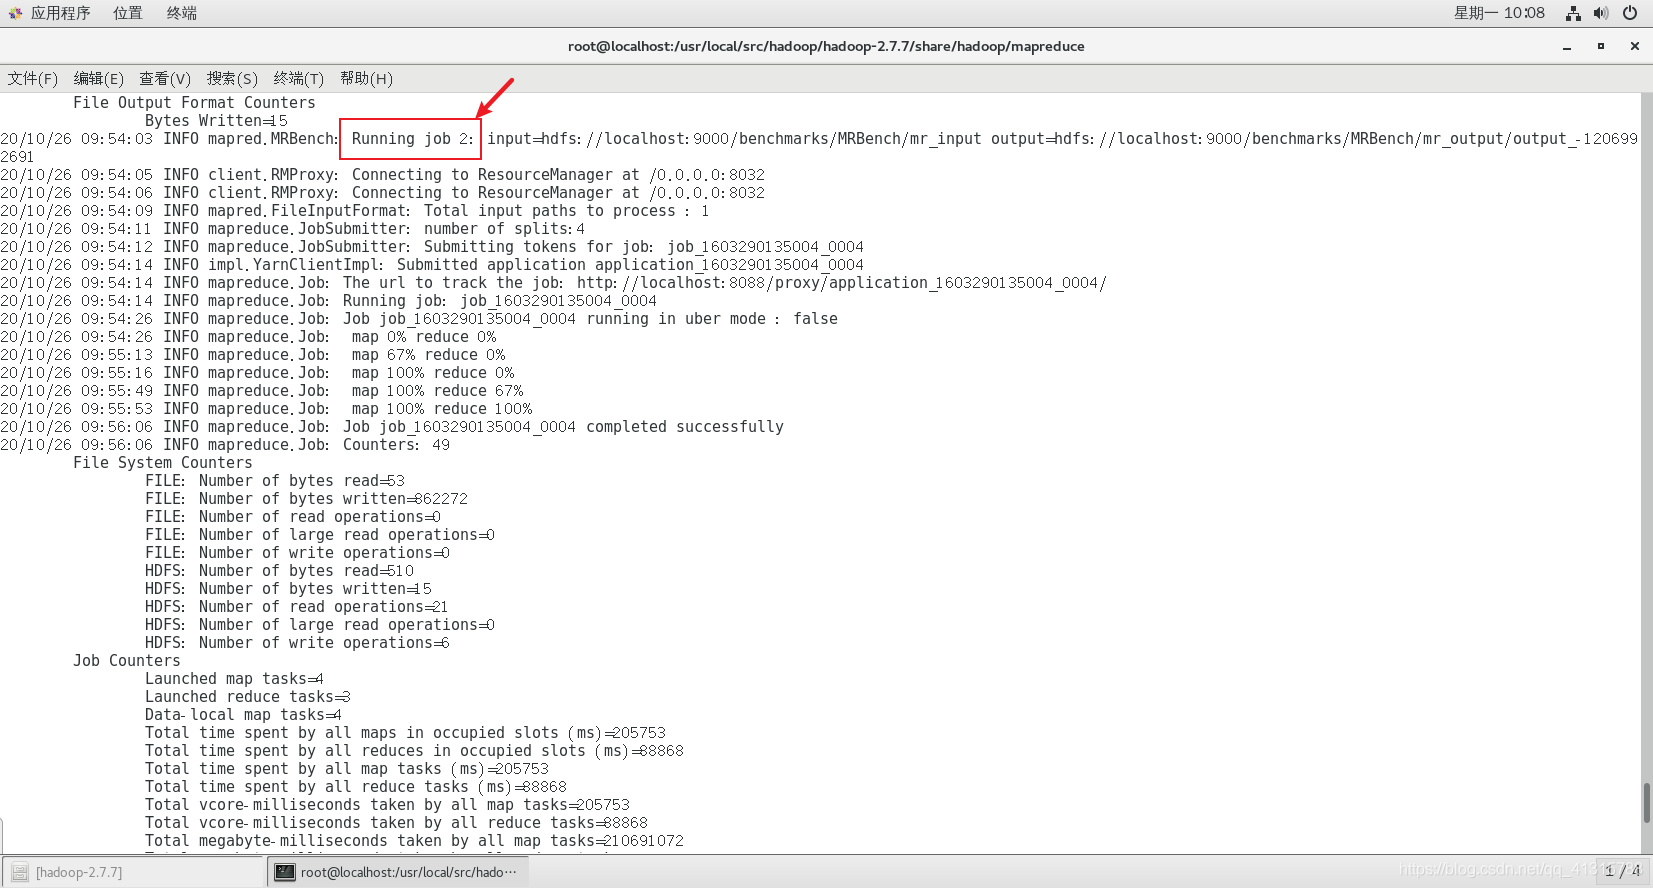Open the 应用程序 (Applications) menu
Image resolution: width=1653 pixels, height=888 pixels.
pos(60,13)
